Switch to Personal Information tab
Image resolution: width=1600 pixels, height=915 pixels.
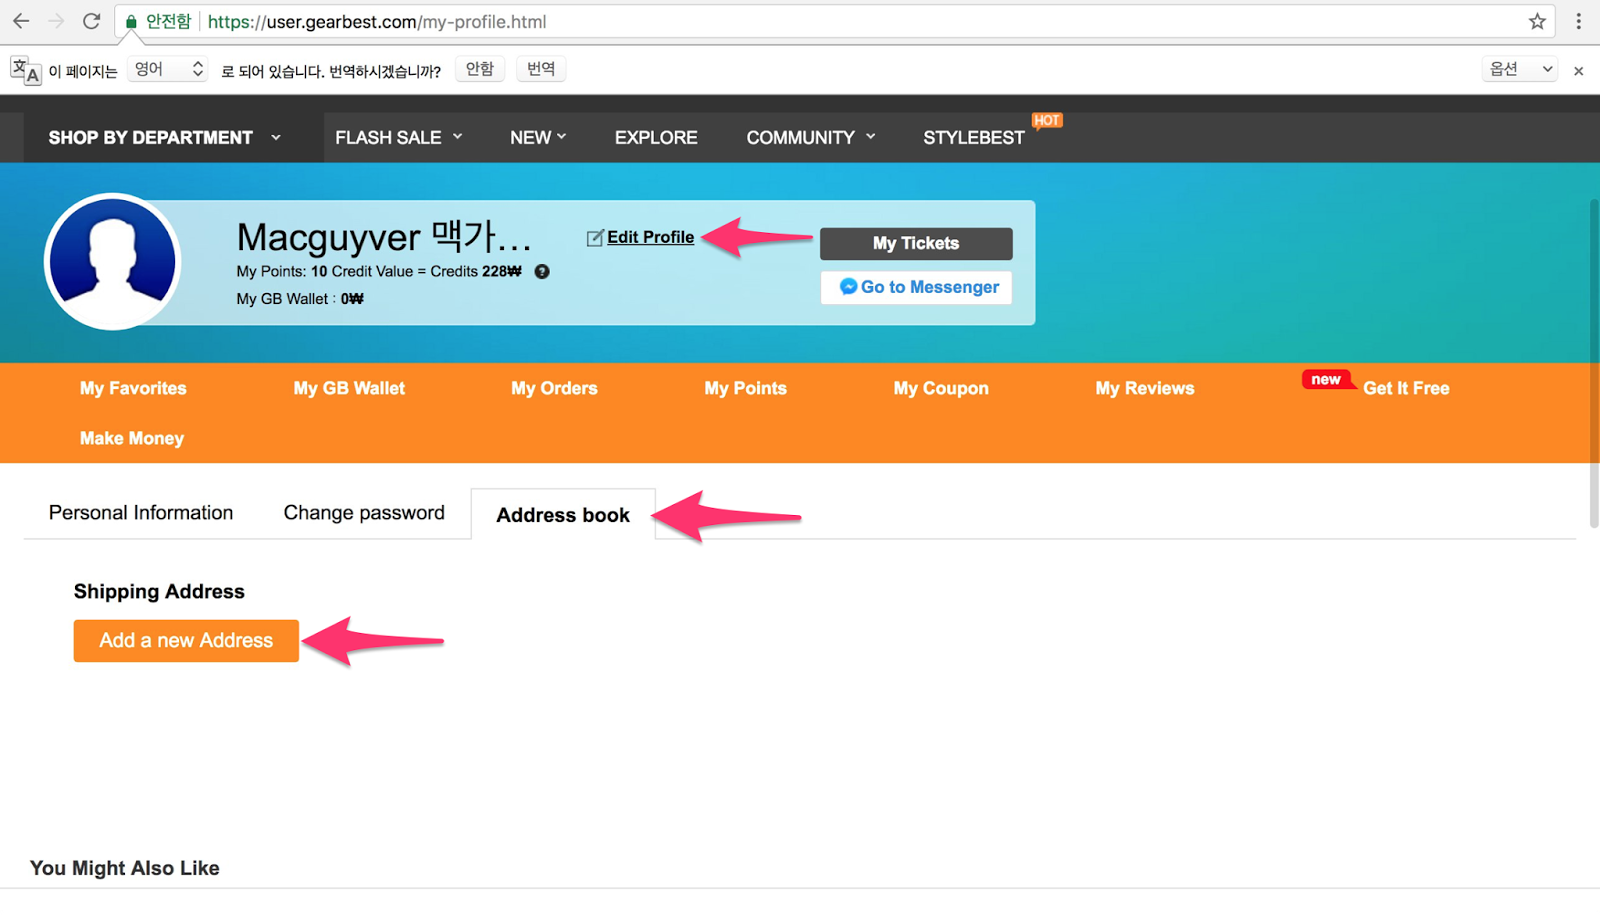coord(141,513)
